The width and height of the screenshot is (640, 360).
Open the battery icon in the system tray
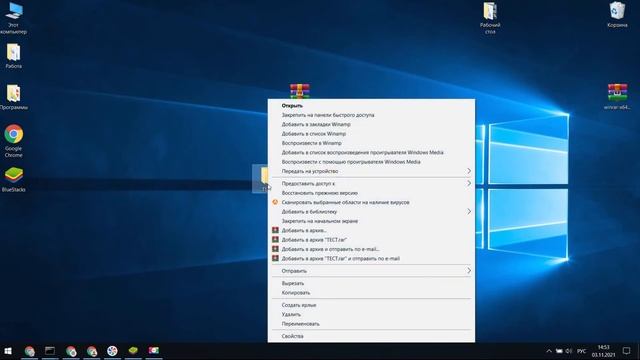click(559, 351)
